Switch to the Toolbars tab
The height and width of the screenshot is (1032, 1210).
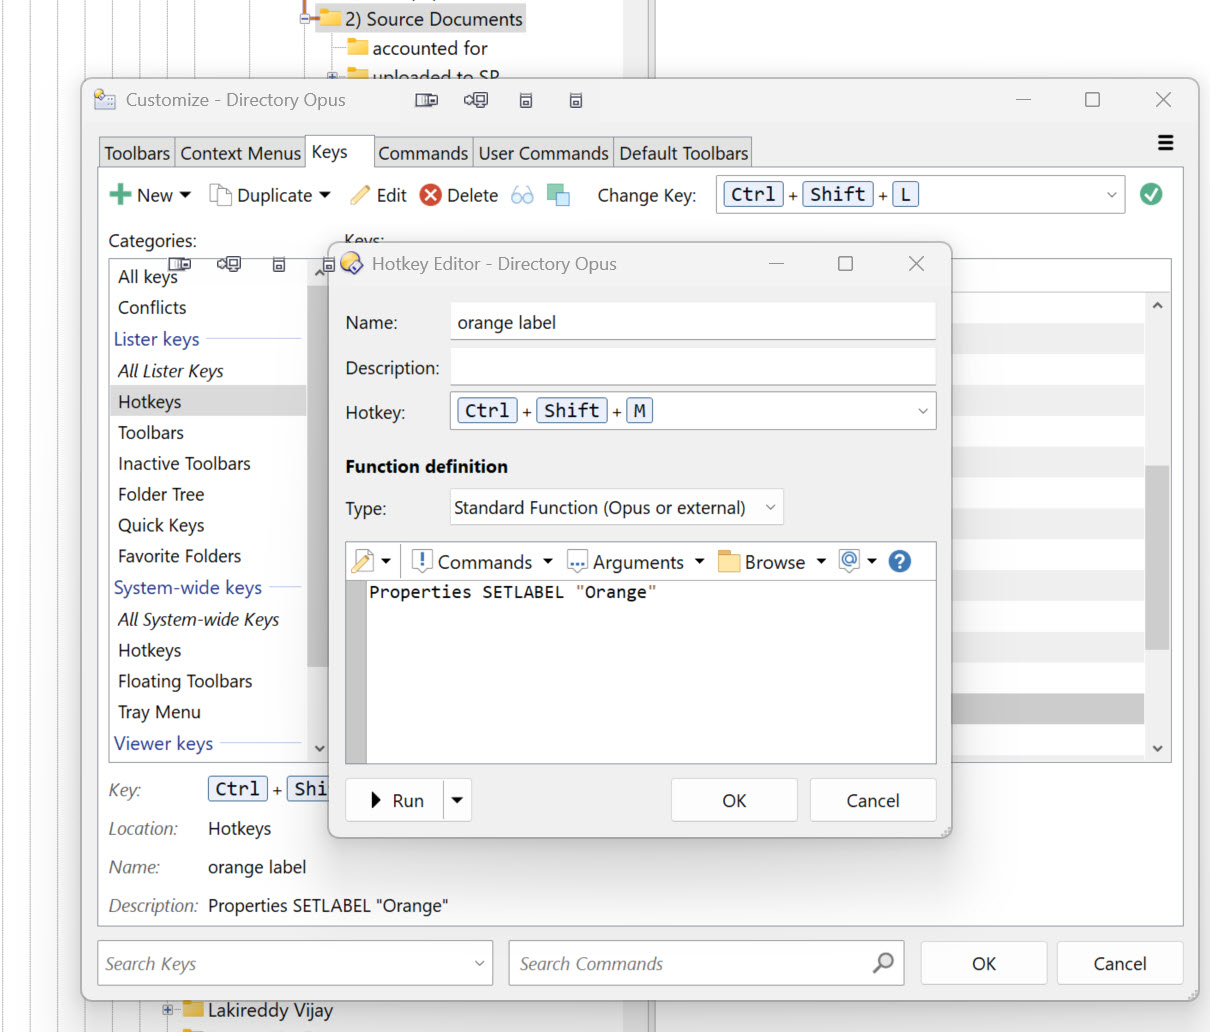137,153
